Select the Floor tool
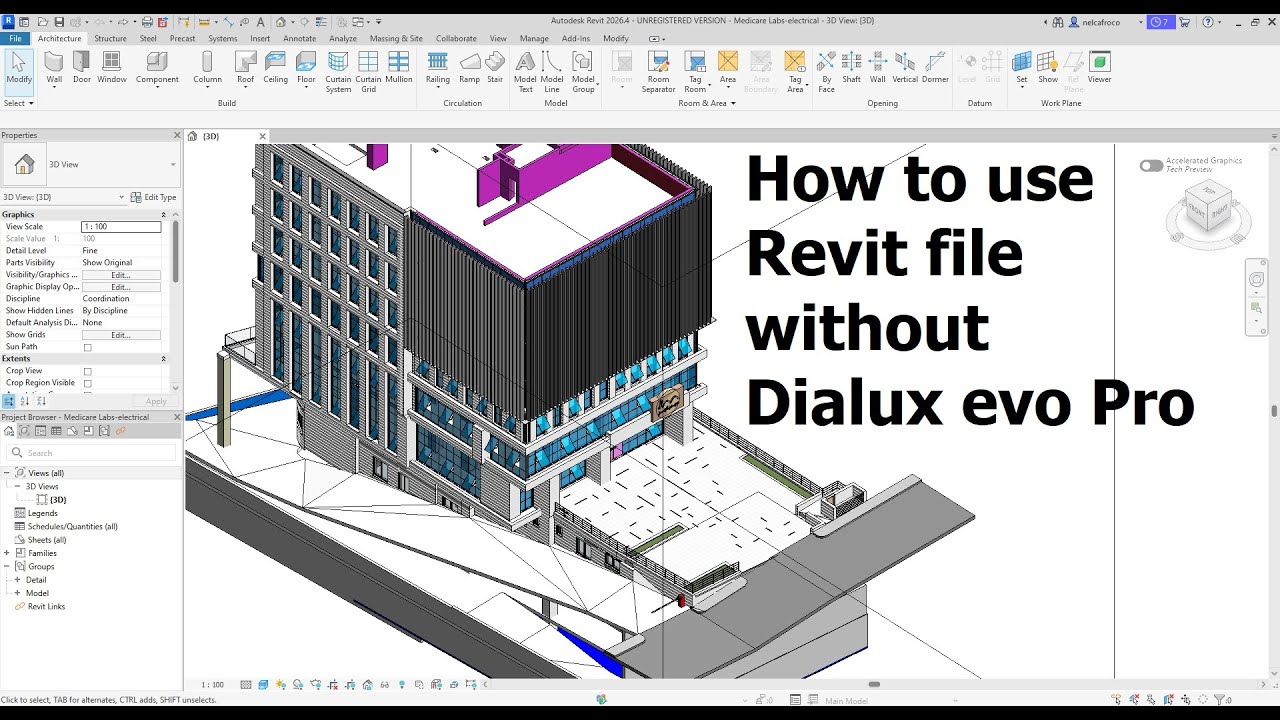The width and height of the screenshot is (1280, 720). (x=306, y=67)
